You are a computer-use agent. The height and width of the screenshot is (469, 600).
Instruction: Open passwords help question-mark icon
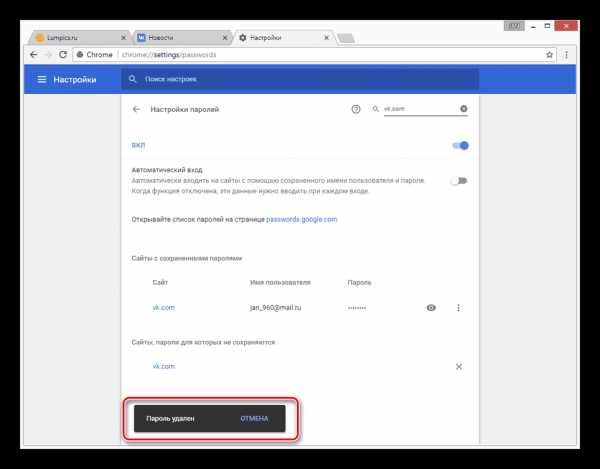(x=356, y=109)
